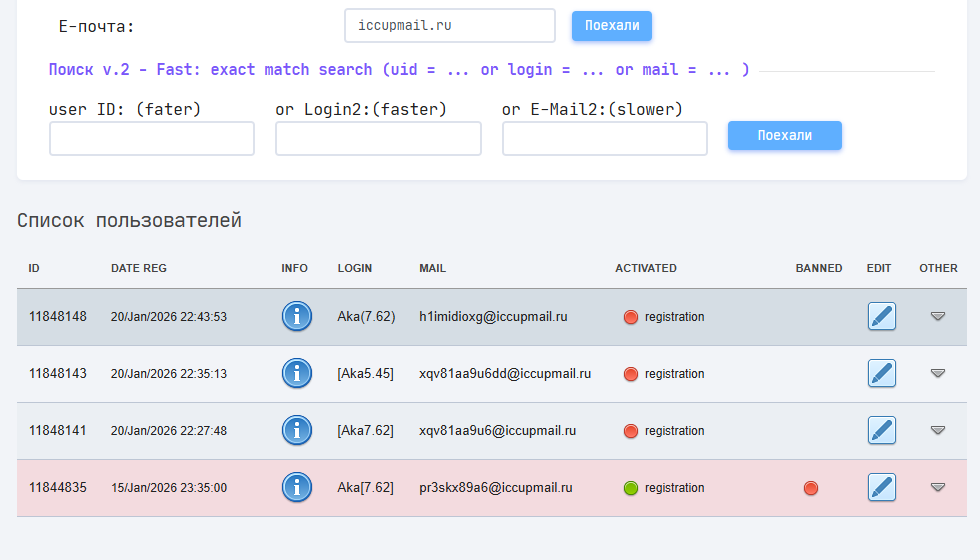Open info icon for user [Aka5.45]
Viewport: 980px width, 560px height.
tap(296, 374)
